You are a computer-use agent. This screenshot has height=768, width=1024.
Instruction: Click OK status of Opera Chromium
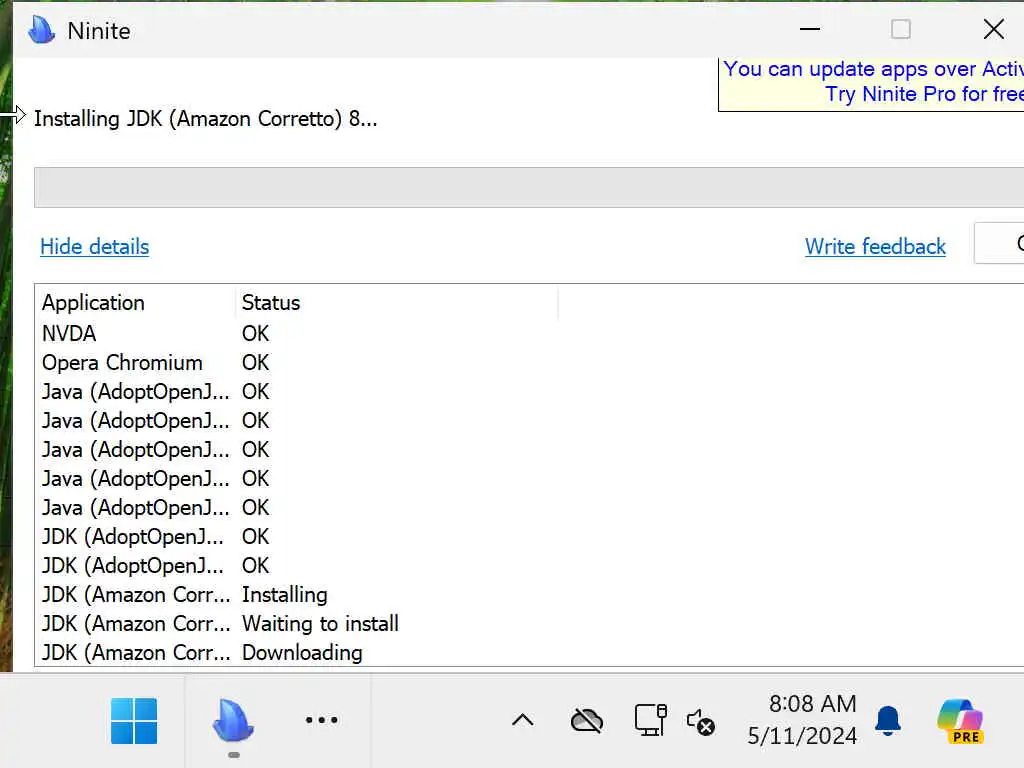point(255,362)
